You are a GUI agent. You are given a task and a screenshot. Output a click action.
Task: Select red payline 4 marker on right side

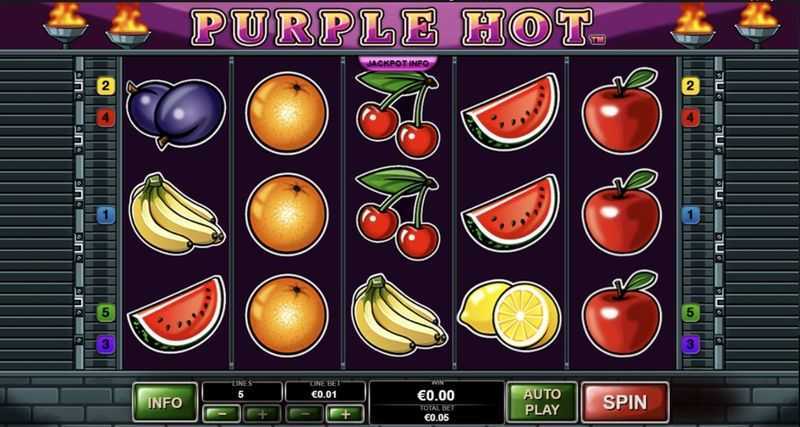pyautogui.click(x=690, y=118)
